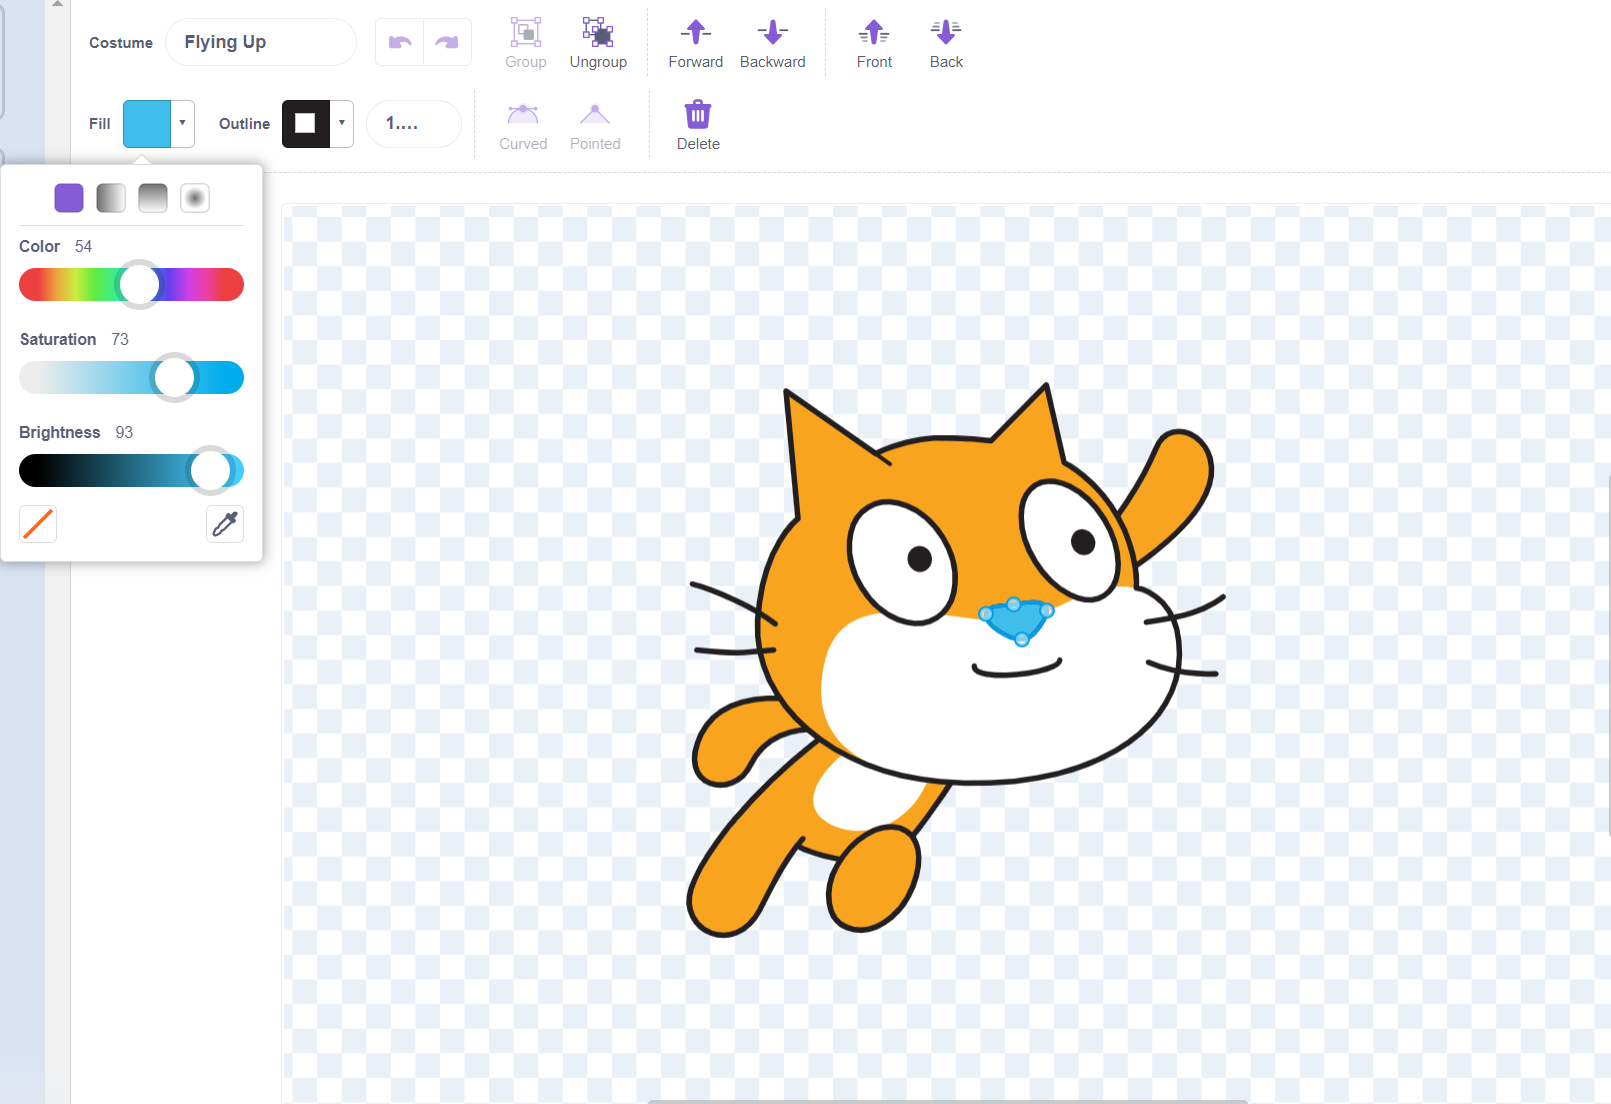
Task: Click the cat's blue nose shape
Action: click(x=1017, y=621)
